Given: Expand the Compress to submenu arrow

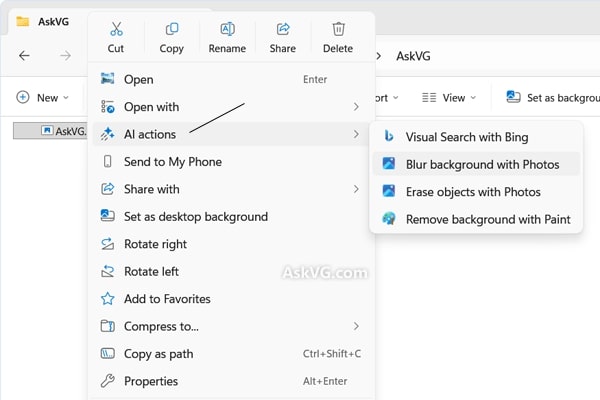Looking at the screenshot, I should [356, 326].
